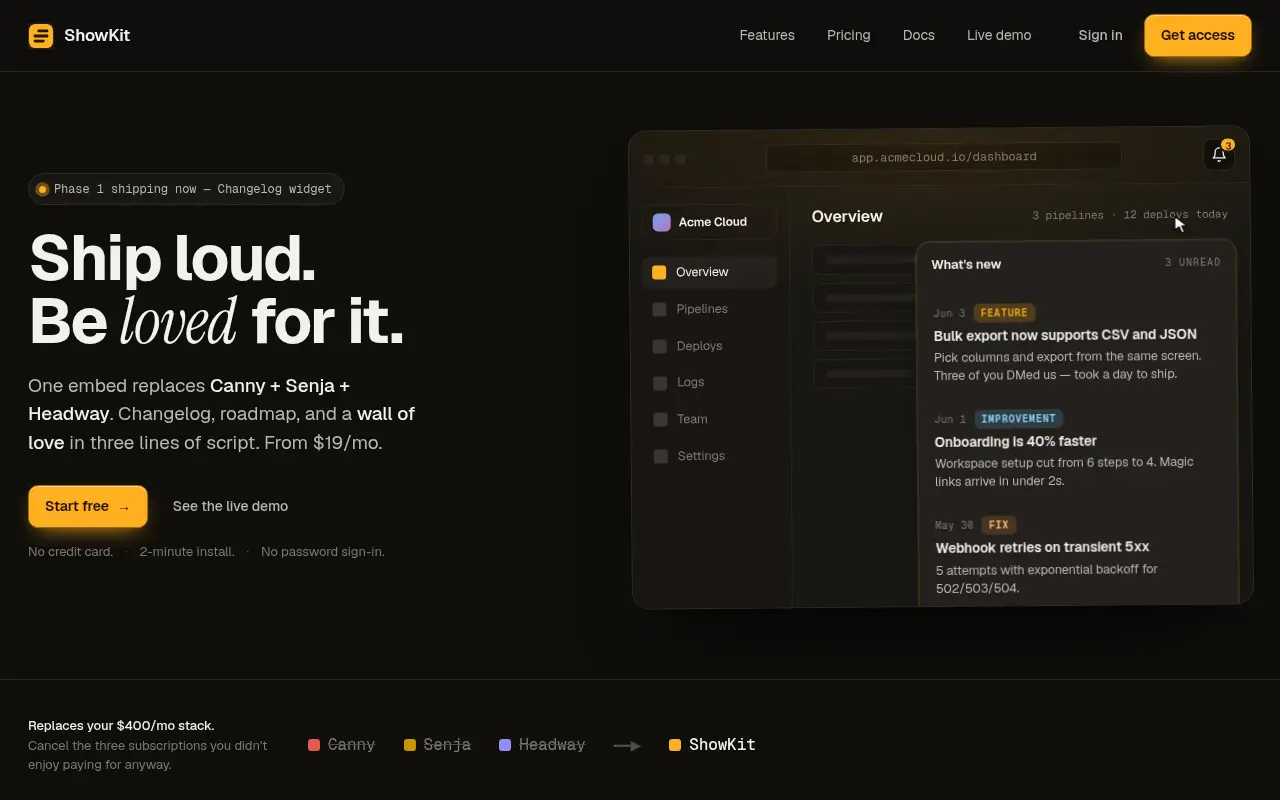Click the Settings sidebar icon

[661, 456]
